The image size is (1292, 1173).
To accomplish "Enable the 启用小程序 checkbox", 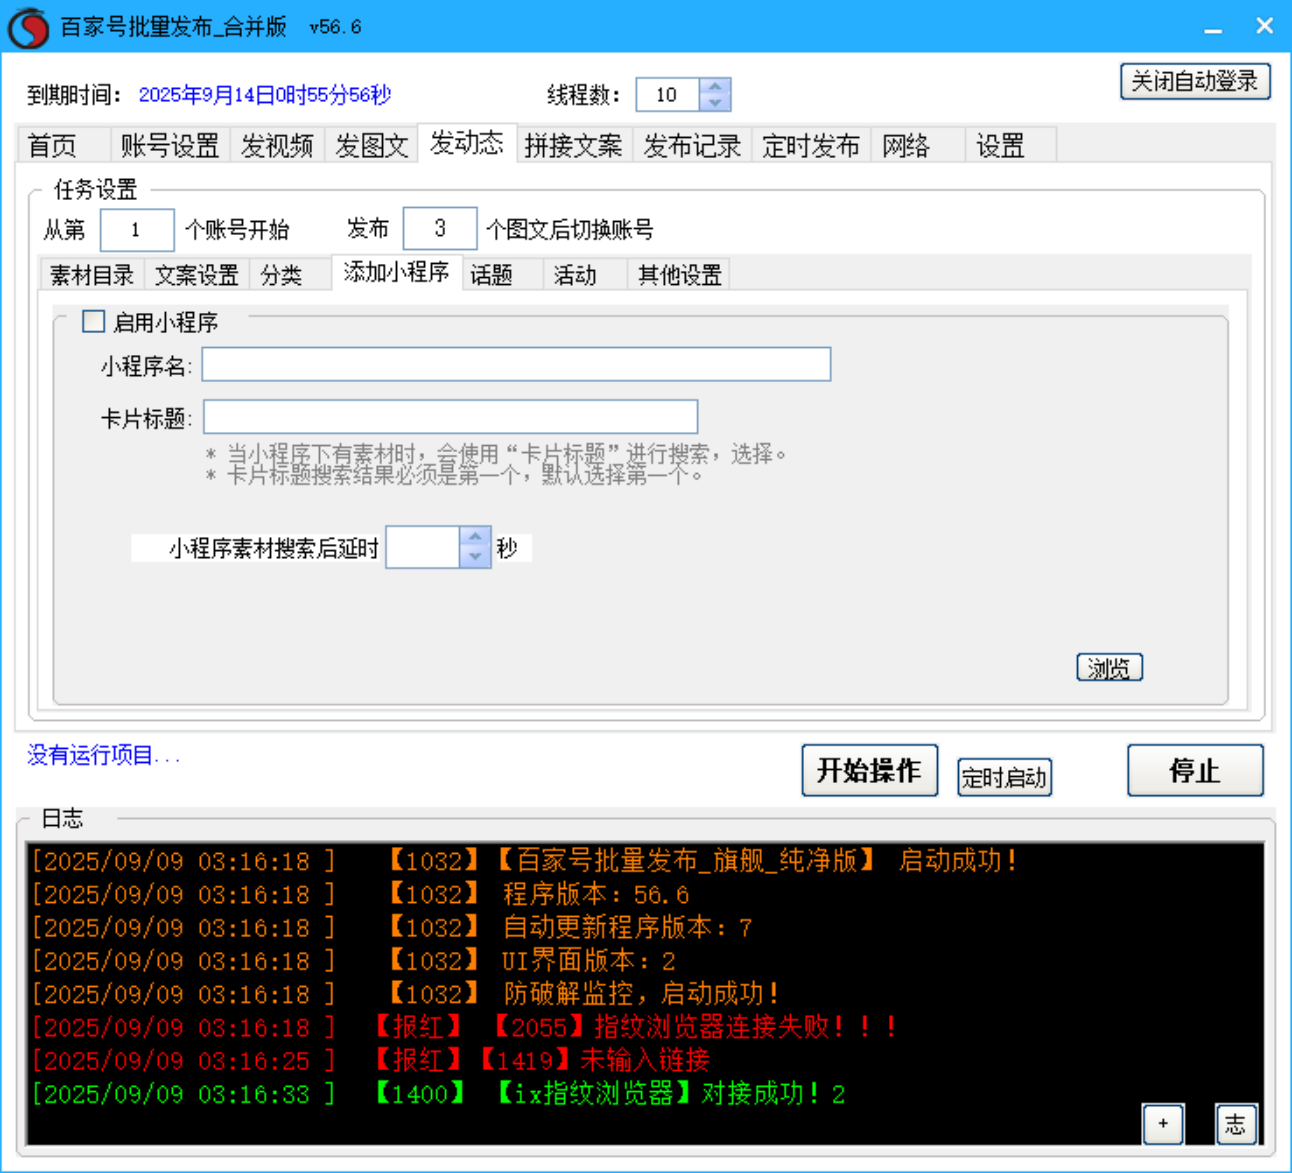I will click(94, 321).
